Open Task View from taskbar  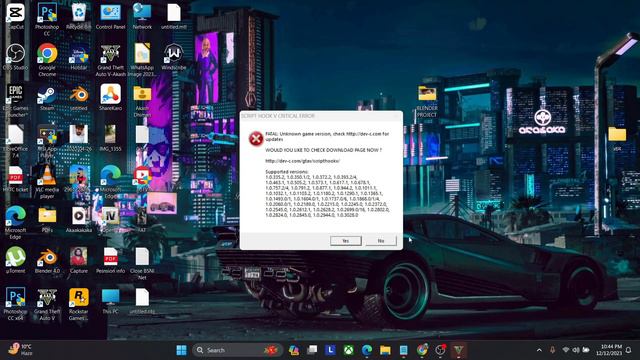tap(312, 350)
